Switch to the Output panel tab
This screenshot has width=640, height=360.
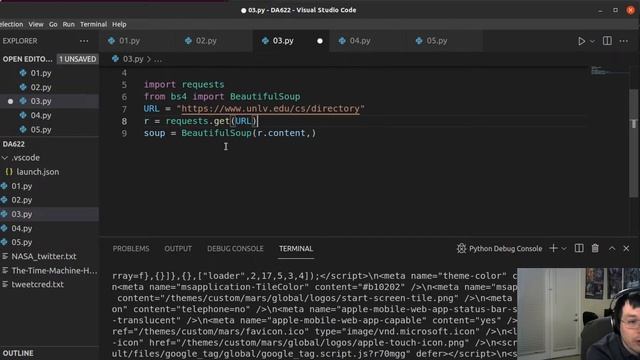click(178, 249)
